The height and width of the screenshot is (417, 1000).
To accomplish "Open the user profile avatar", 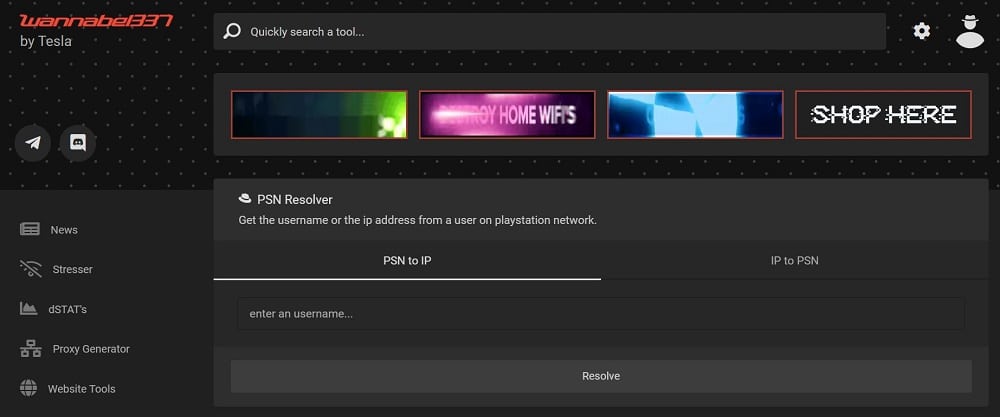I will click(x=970, y=31).
